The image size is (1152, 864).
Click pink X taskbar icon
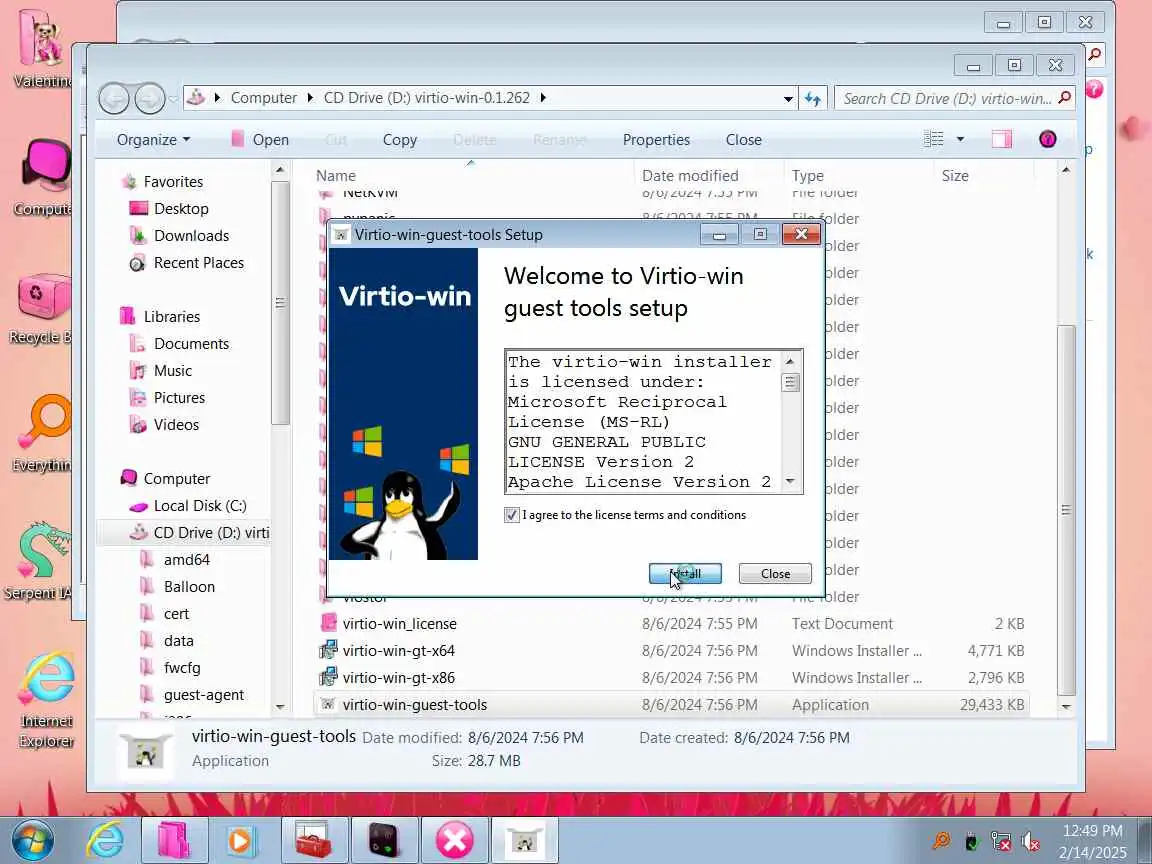coord(454,840)
